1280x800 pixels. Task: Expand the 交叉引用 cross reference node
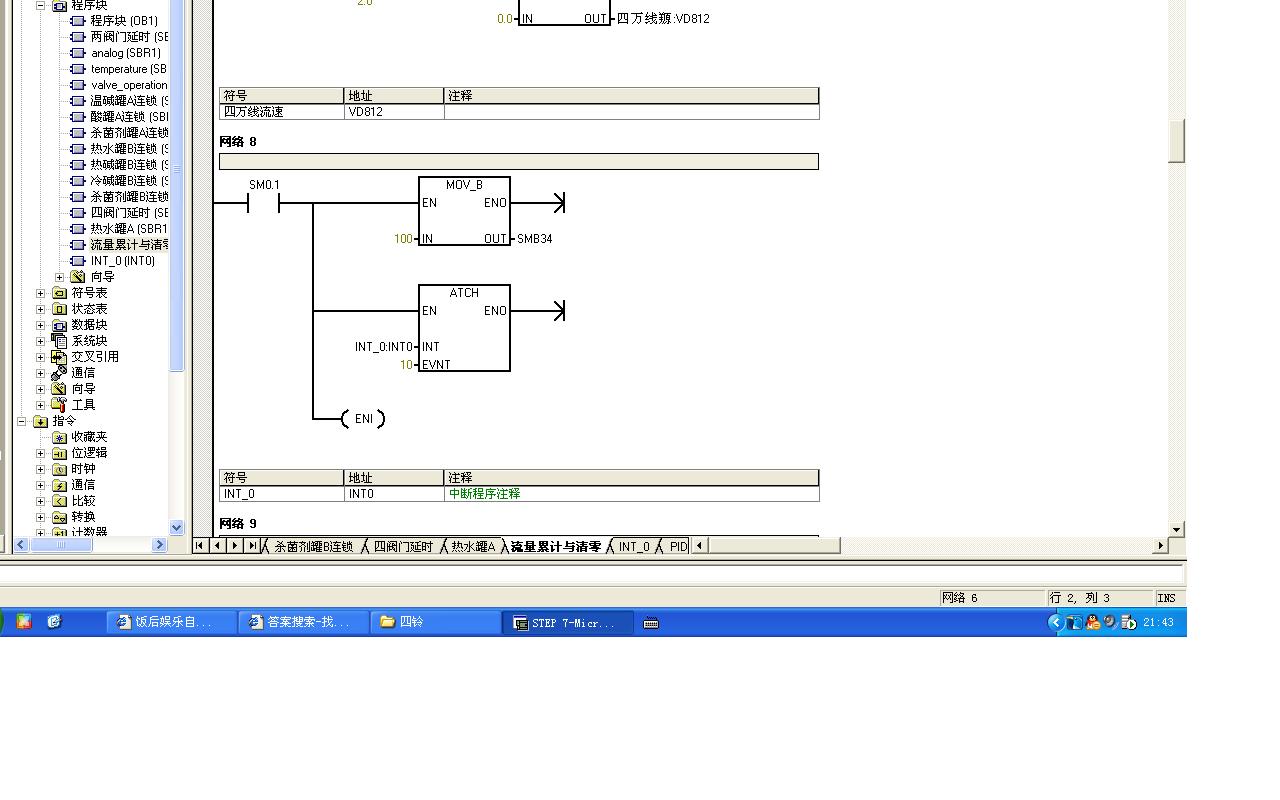click(x=41, y=357)
